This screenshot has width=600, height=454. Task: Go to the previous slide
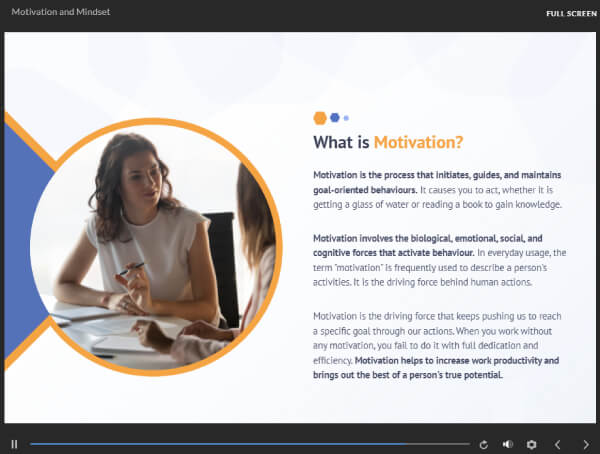click(558, 444)
